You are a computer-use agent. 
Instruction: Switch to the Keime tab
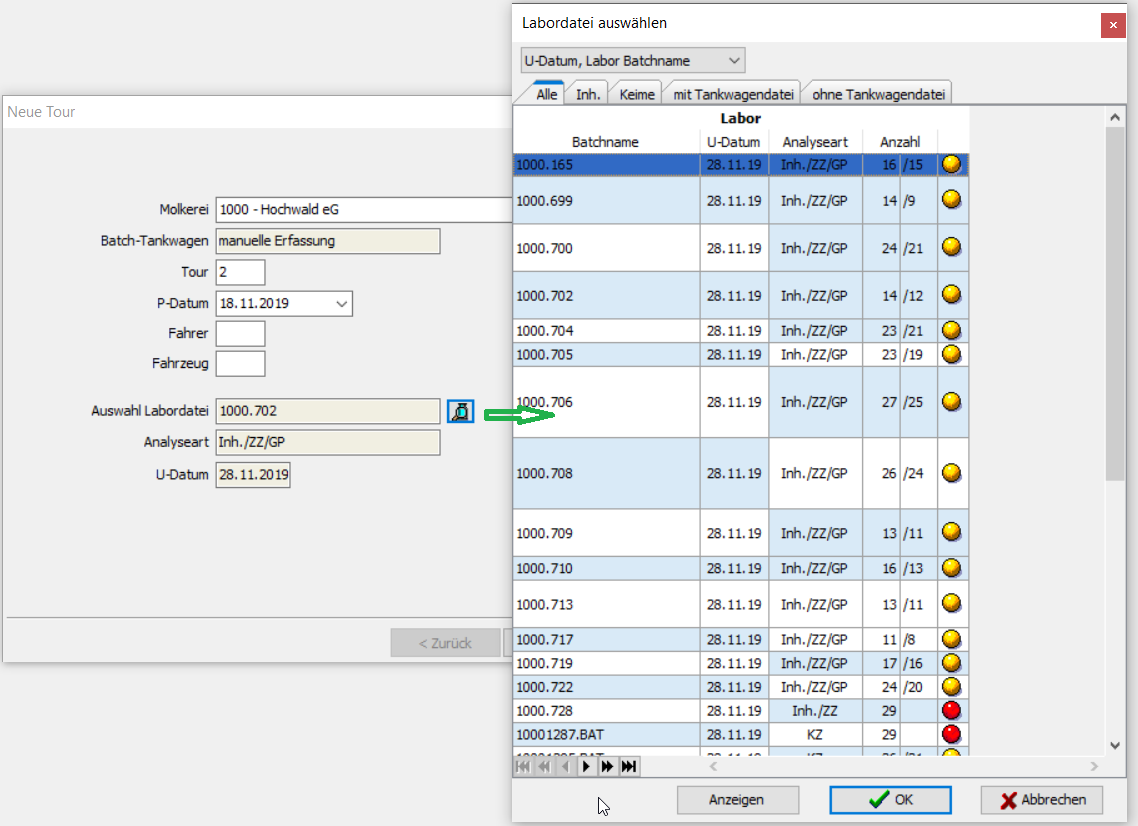637,94
